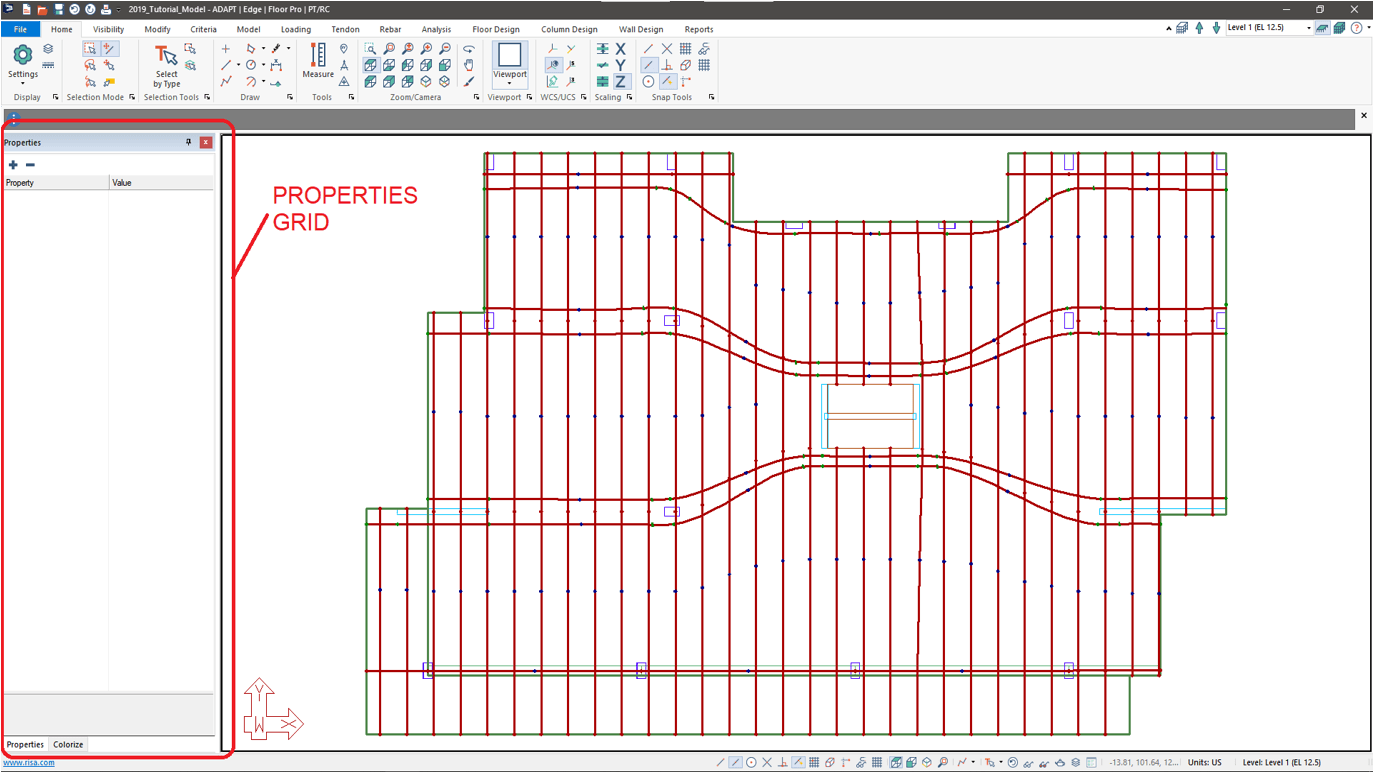Click the Z axis icon in Scaling group
This screenshot has height=773, width=1374.
pos(620,82)
